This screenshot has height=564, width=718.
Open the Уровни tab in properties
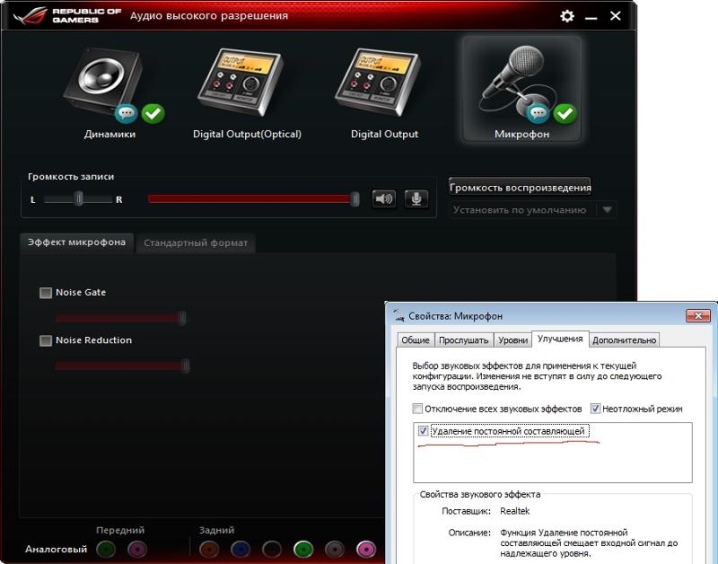[512, 340]
